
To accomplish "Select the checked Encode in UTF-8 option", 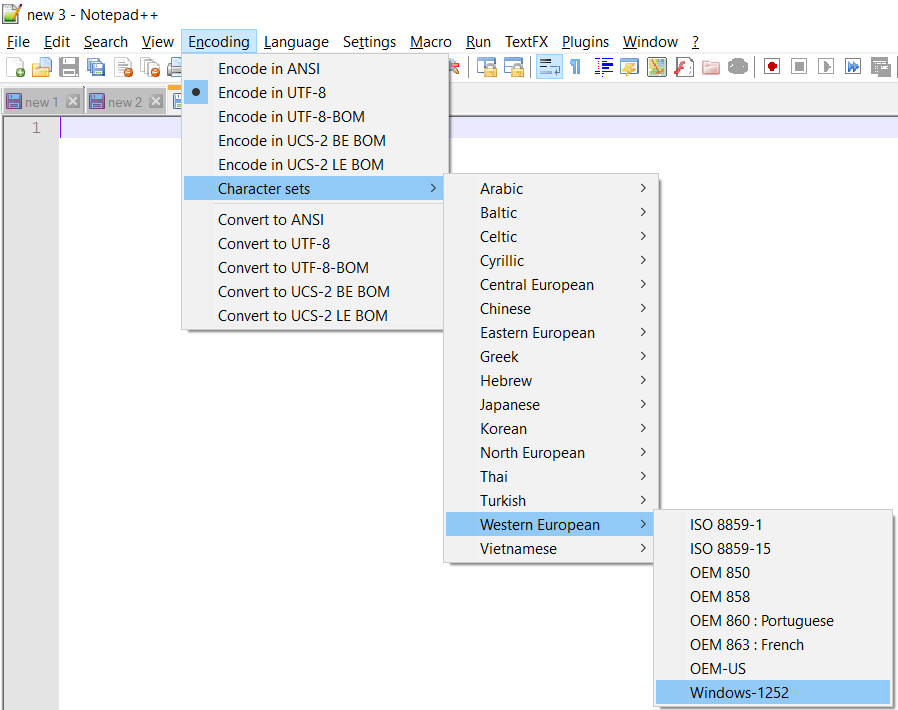I will point(314,93).
